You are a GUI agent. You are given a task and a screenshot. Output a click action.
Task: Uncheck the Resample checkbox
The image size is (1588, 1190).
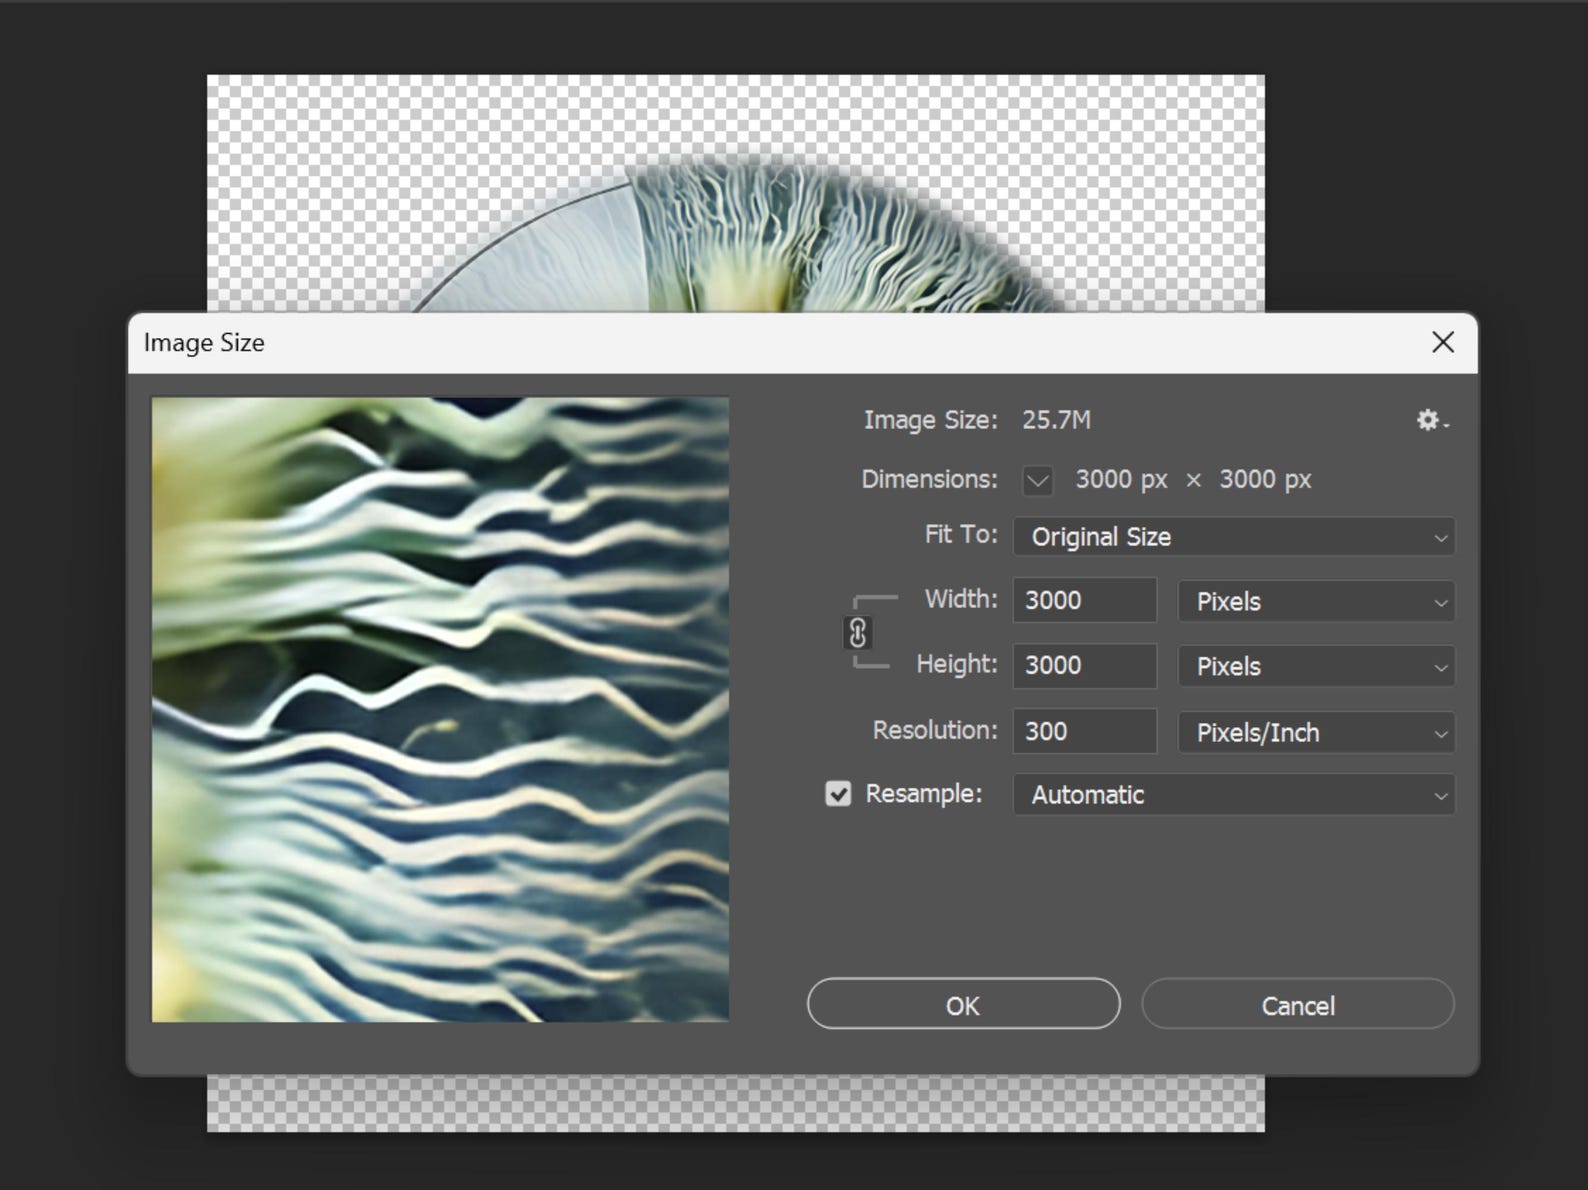click(x=838, y=794)
